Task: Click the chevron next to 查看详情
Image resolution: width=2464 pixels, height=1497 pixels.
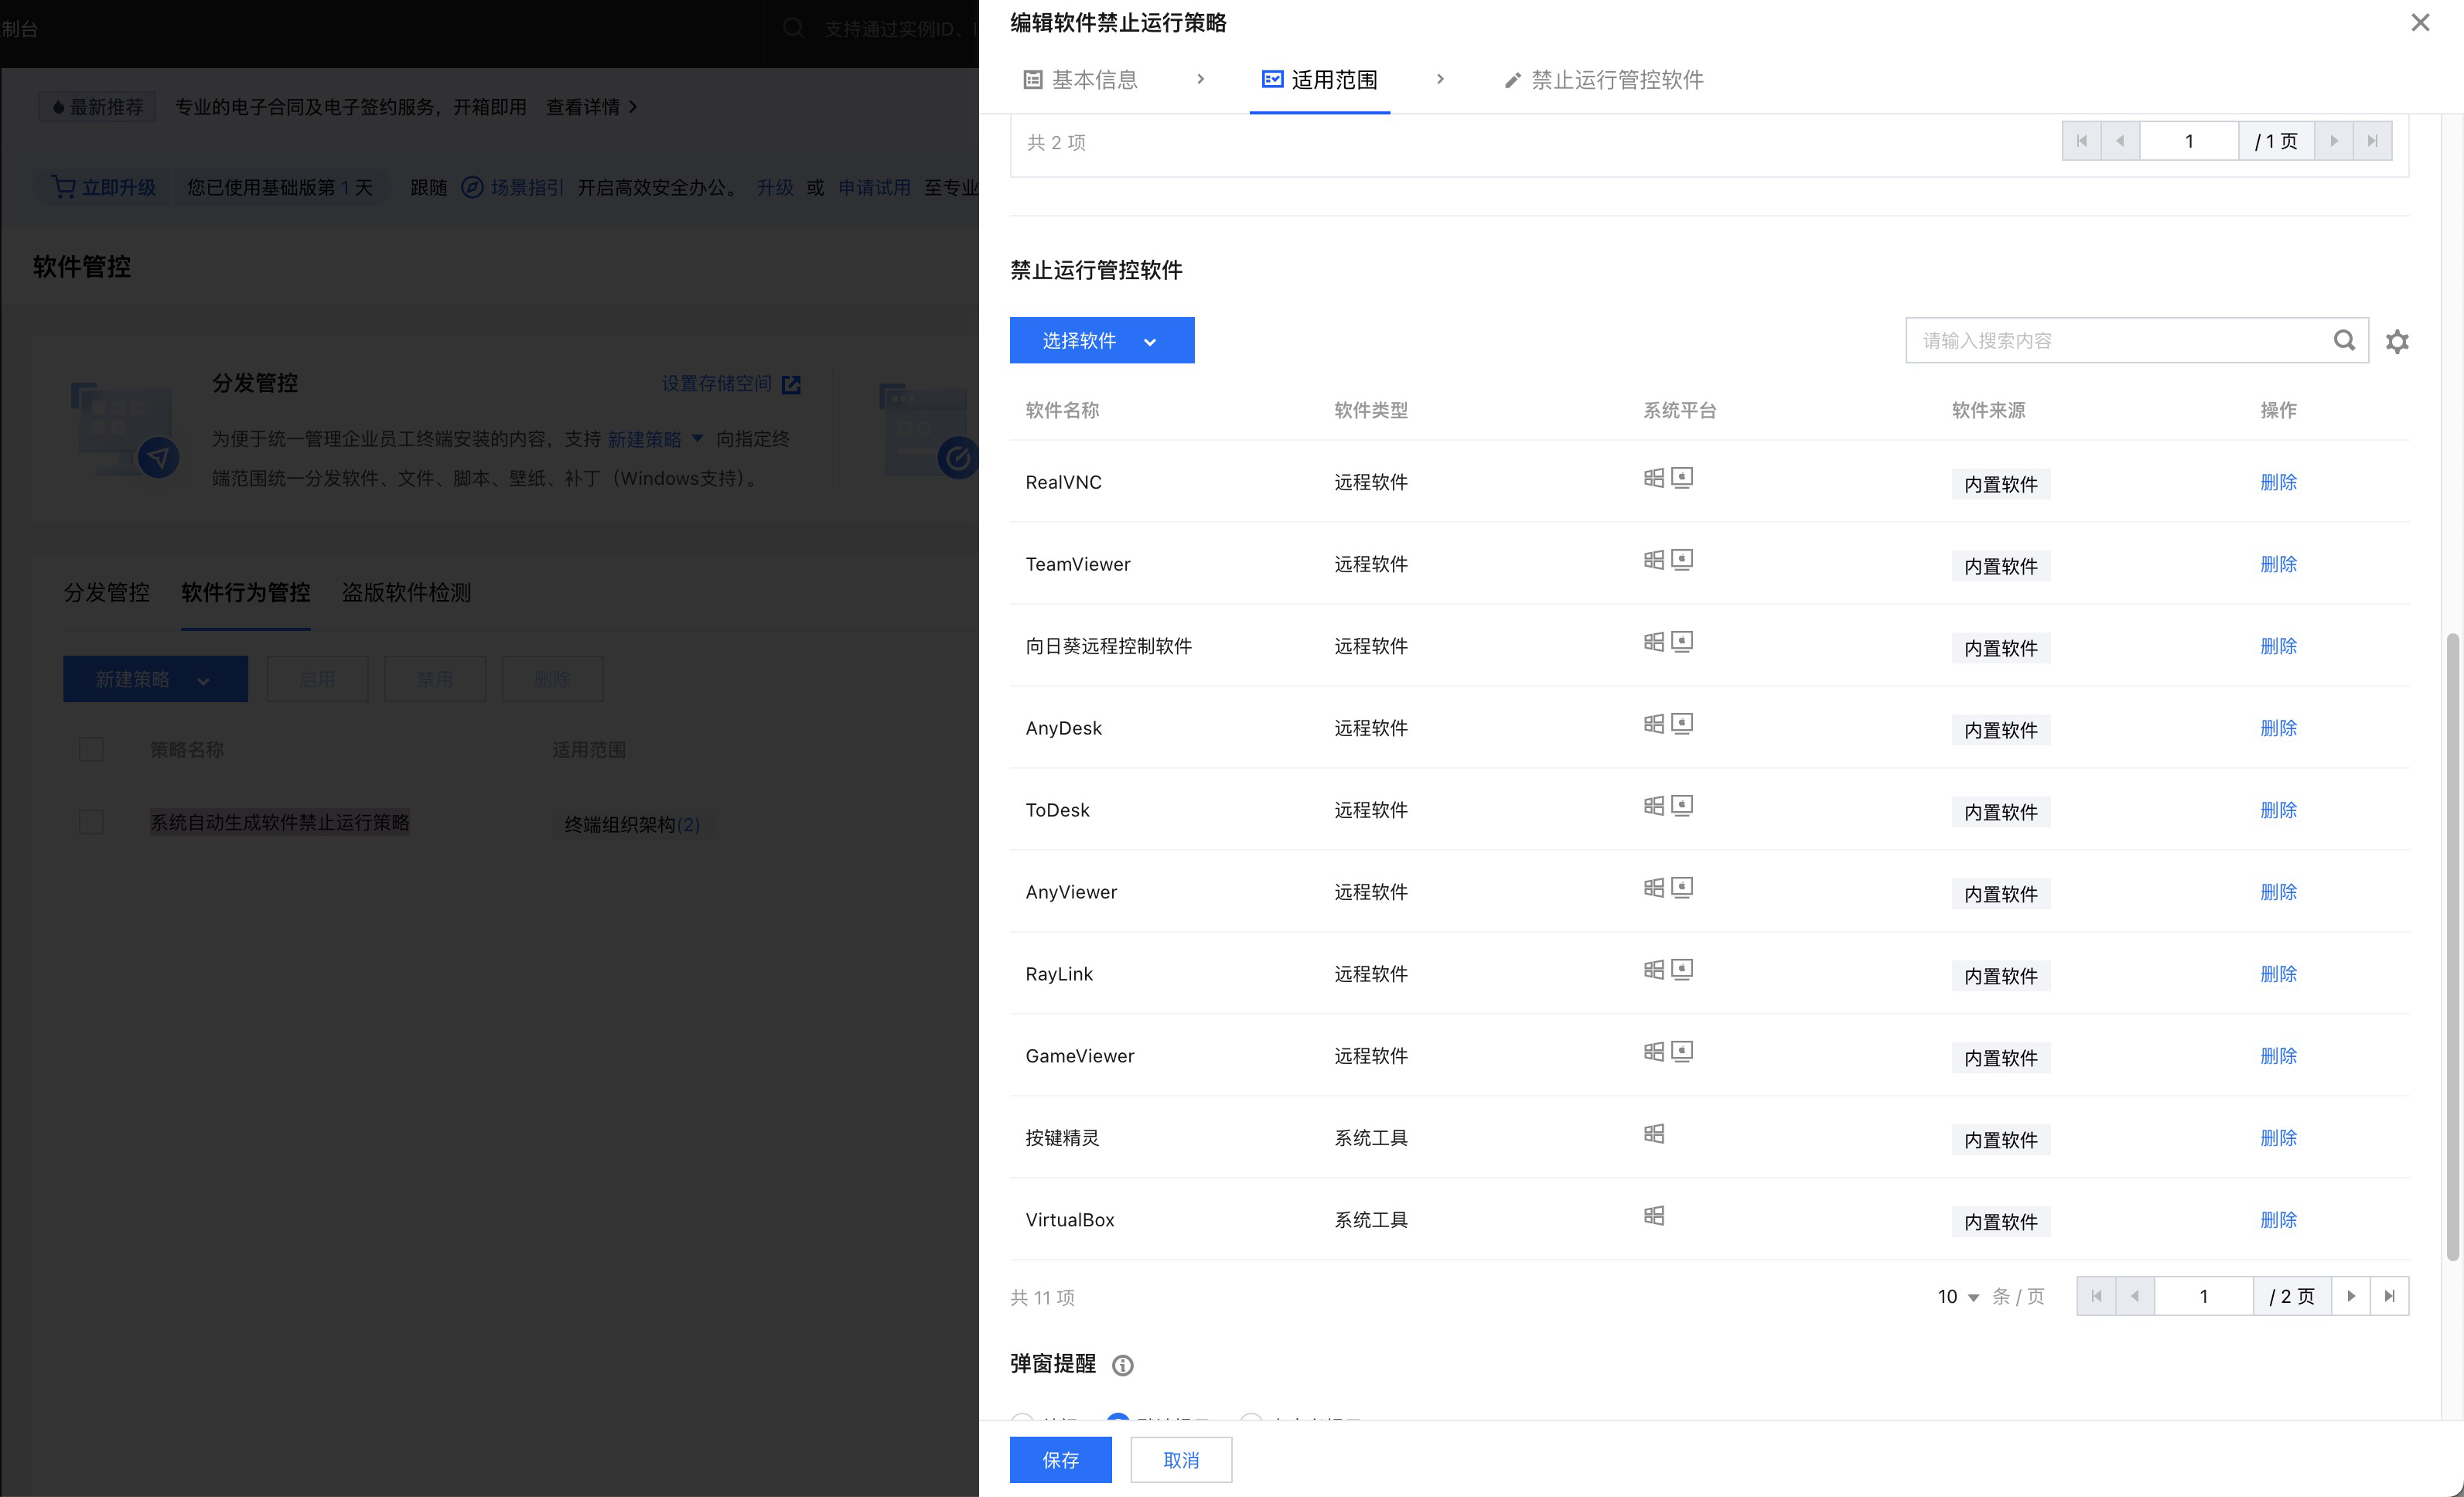Action: point(632,107)
